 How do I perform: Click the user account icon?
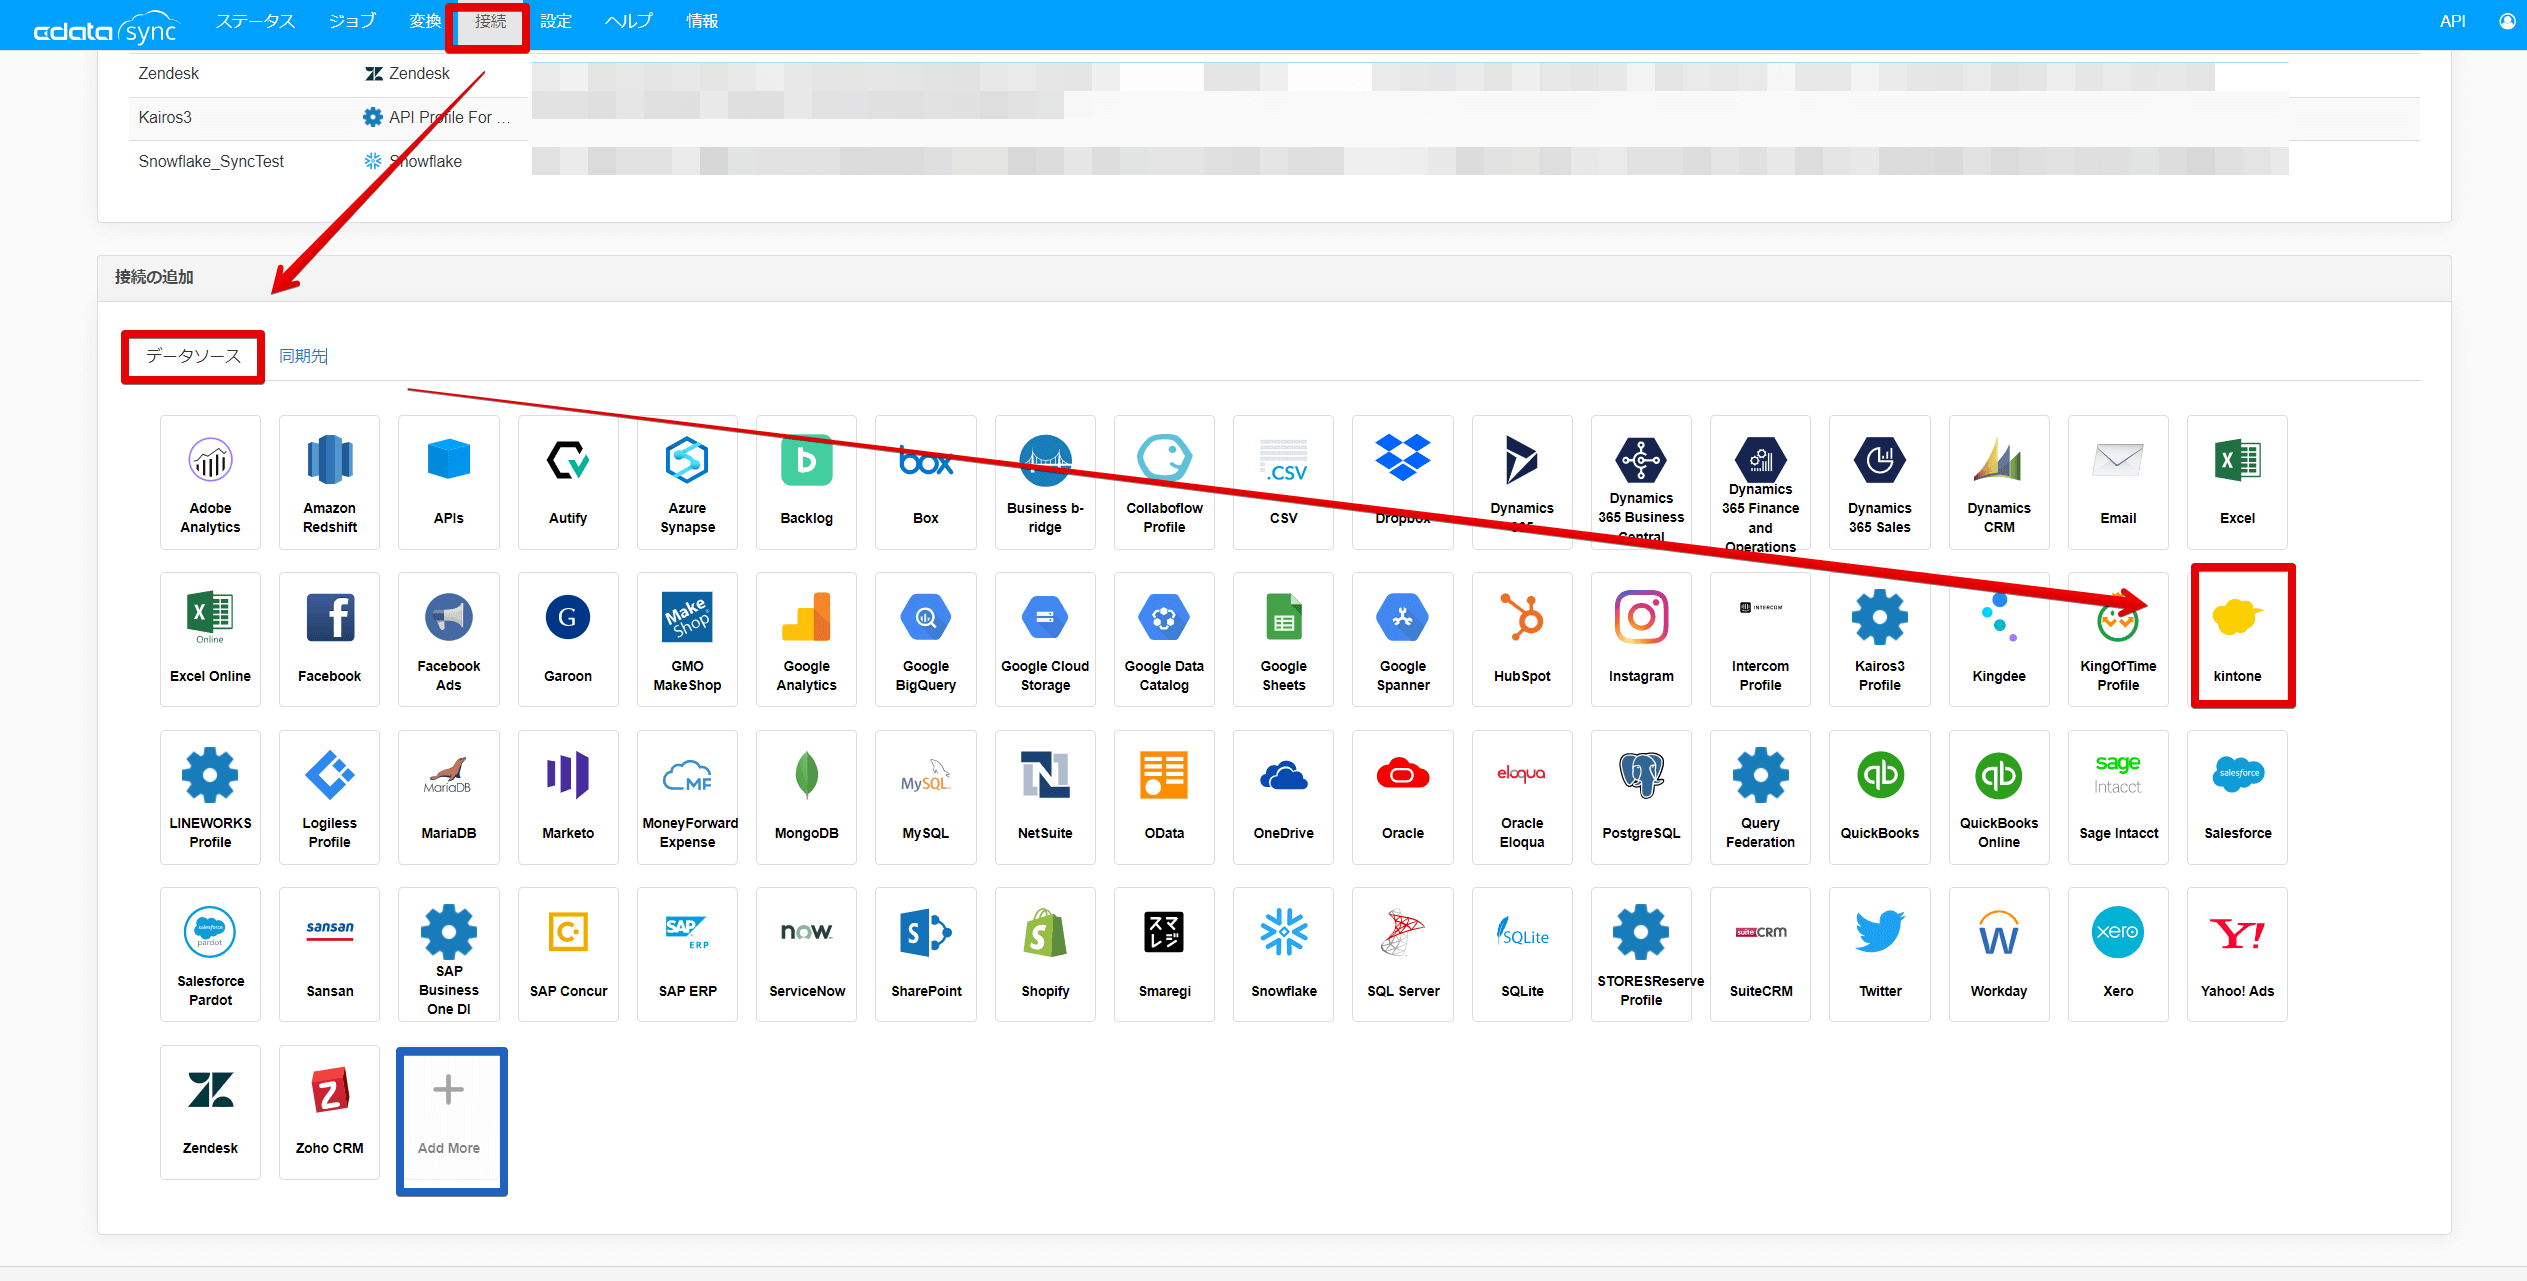[2506, 22]
